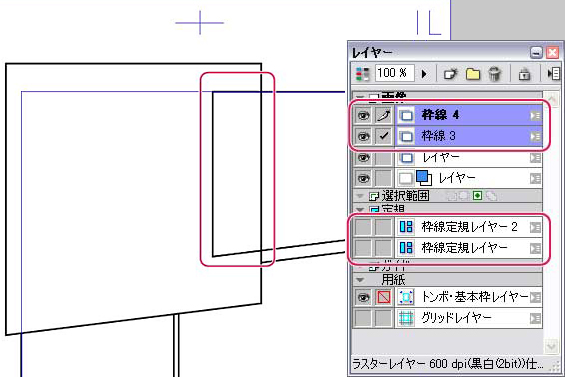Click the panel ruler icon of 枠線定規レイヤー

[406, 248]
